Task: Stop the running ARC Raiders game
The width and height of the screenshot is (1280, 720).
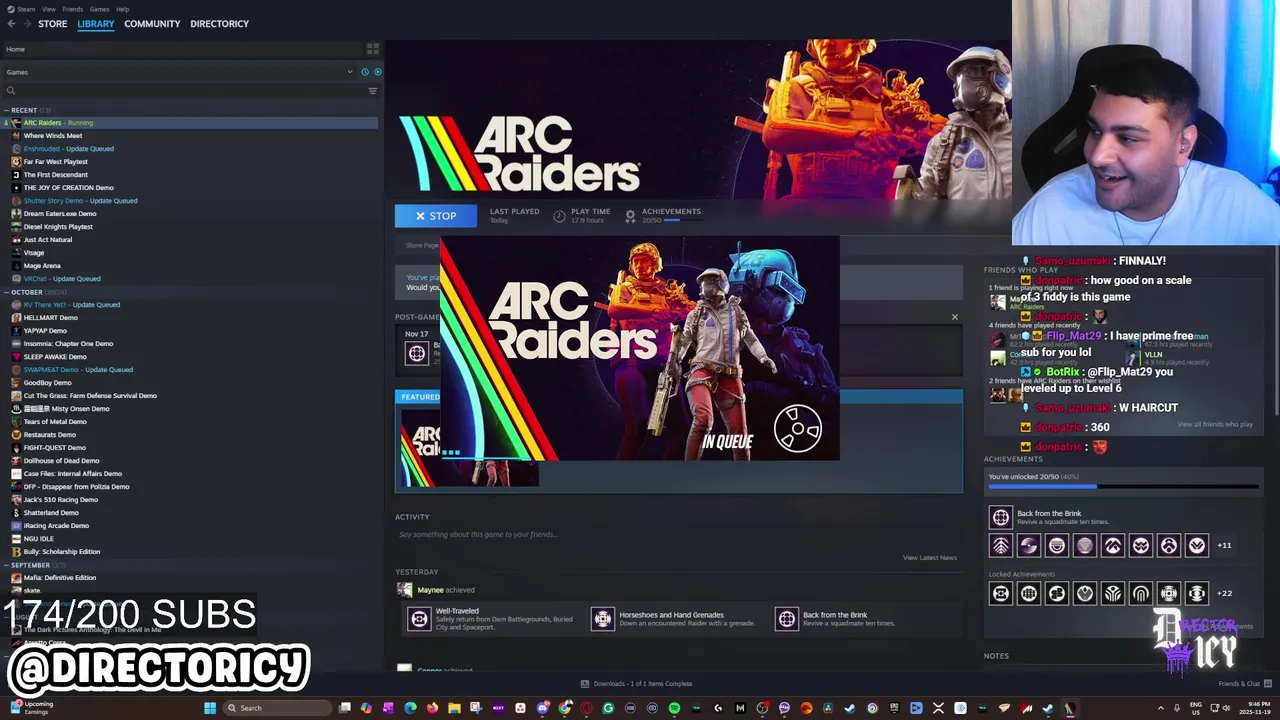Action: [435, 216]
